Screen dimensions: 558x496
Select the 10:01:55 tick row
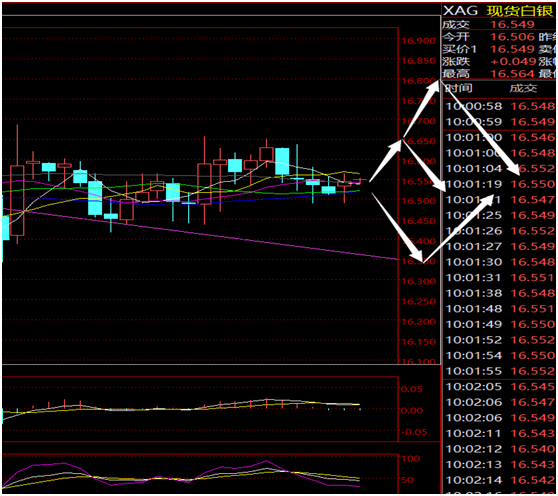click(500, 371)
